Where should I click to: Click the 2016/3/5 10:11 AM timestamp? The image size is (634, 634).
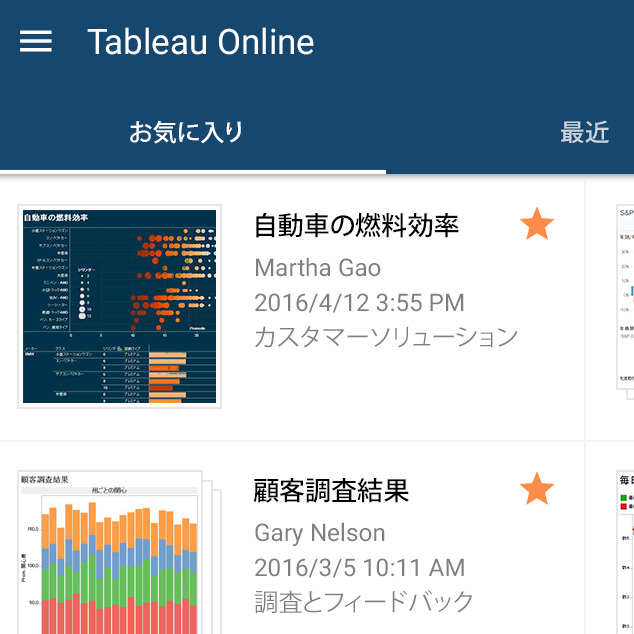(x=359, y=567)
